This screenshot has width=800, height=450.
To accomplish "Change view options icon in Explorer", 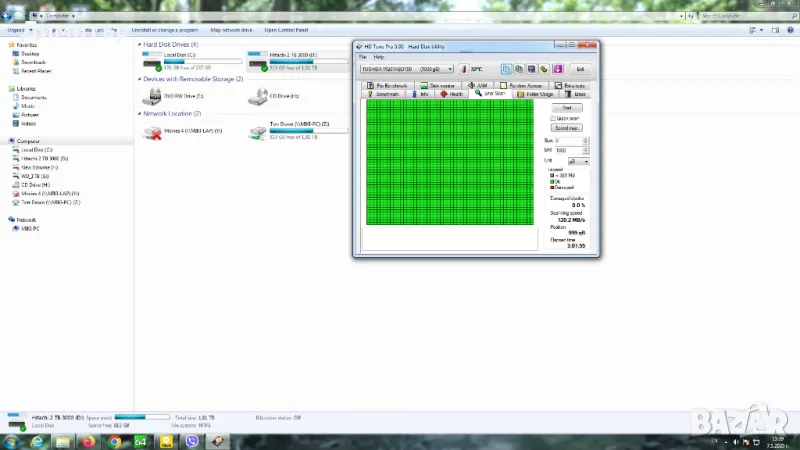I will pos(753,30).
